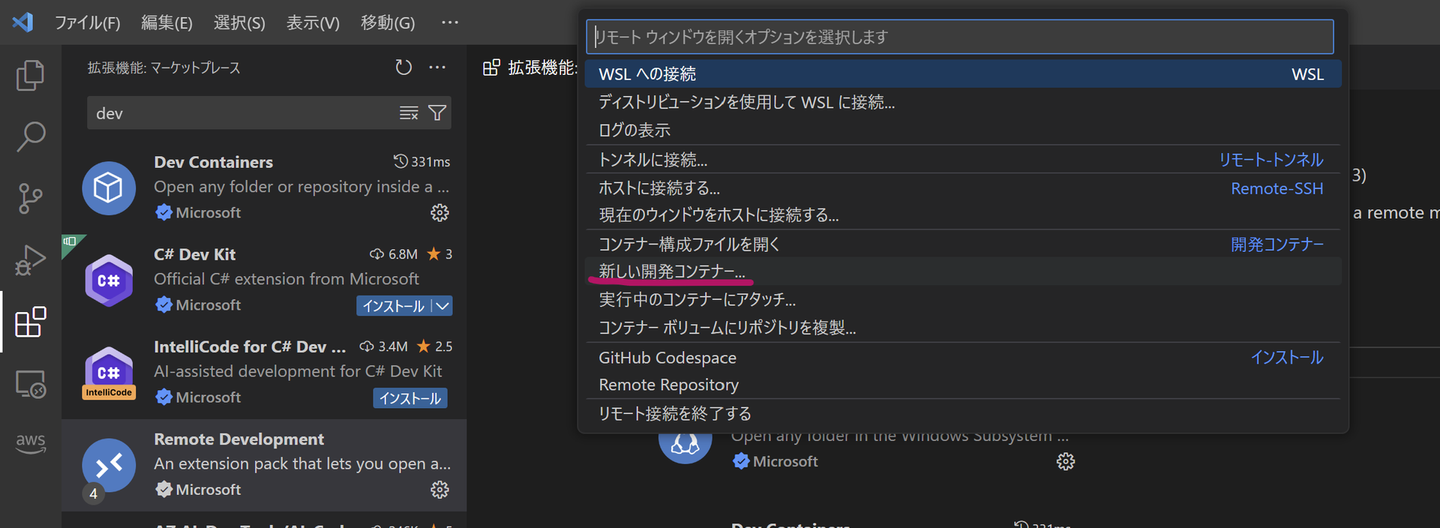Open Dev Containers manage gear

pos(439,212)
